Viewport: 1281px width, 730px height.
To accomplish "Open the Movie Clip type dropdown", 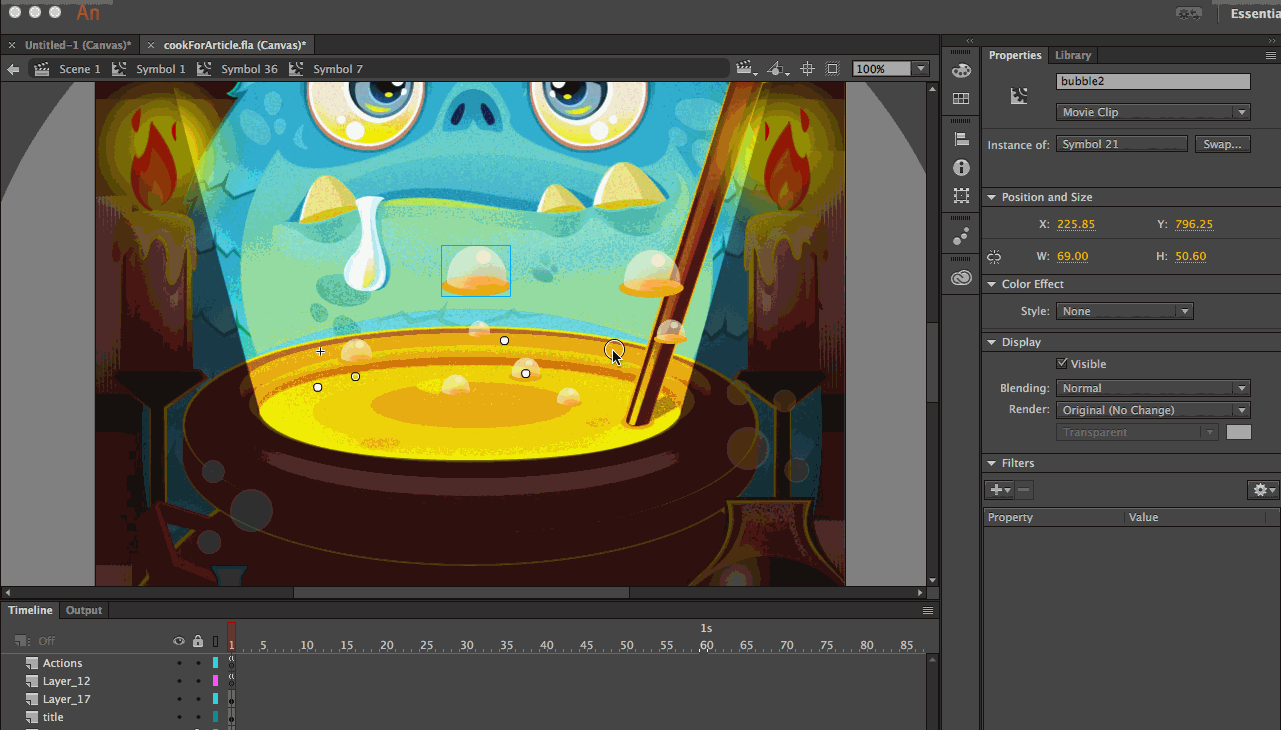I will coord(1153,113).
